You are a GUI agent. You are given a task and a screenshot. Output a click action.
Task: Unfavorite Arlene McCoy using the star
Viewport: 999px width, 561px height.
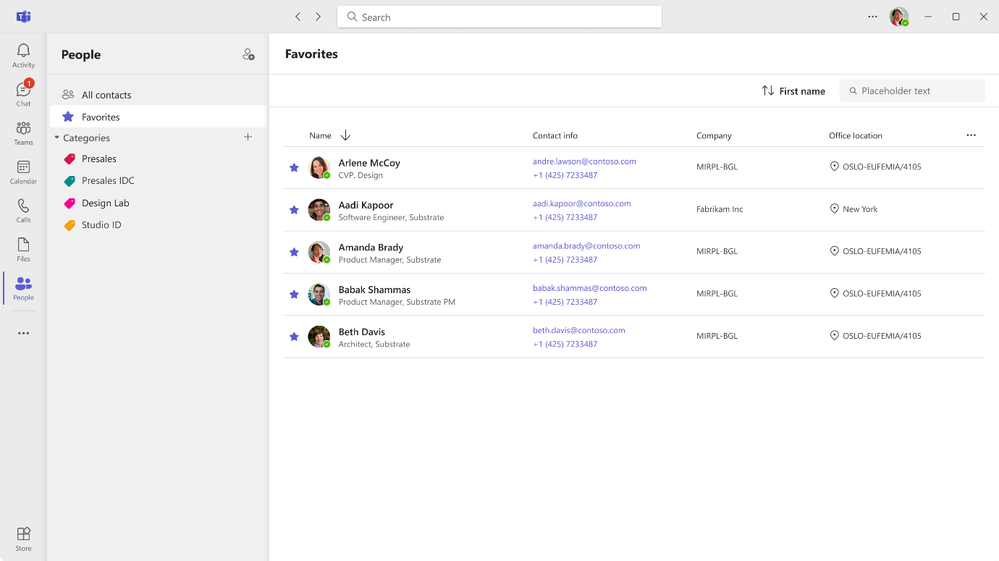click(294, 168)
